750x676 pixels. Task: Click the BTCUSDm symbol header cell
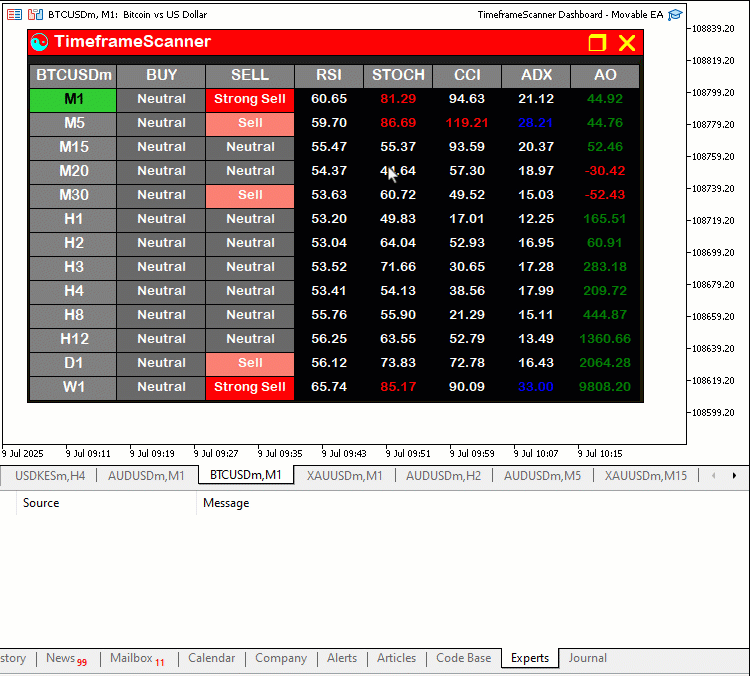[73, 76]
